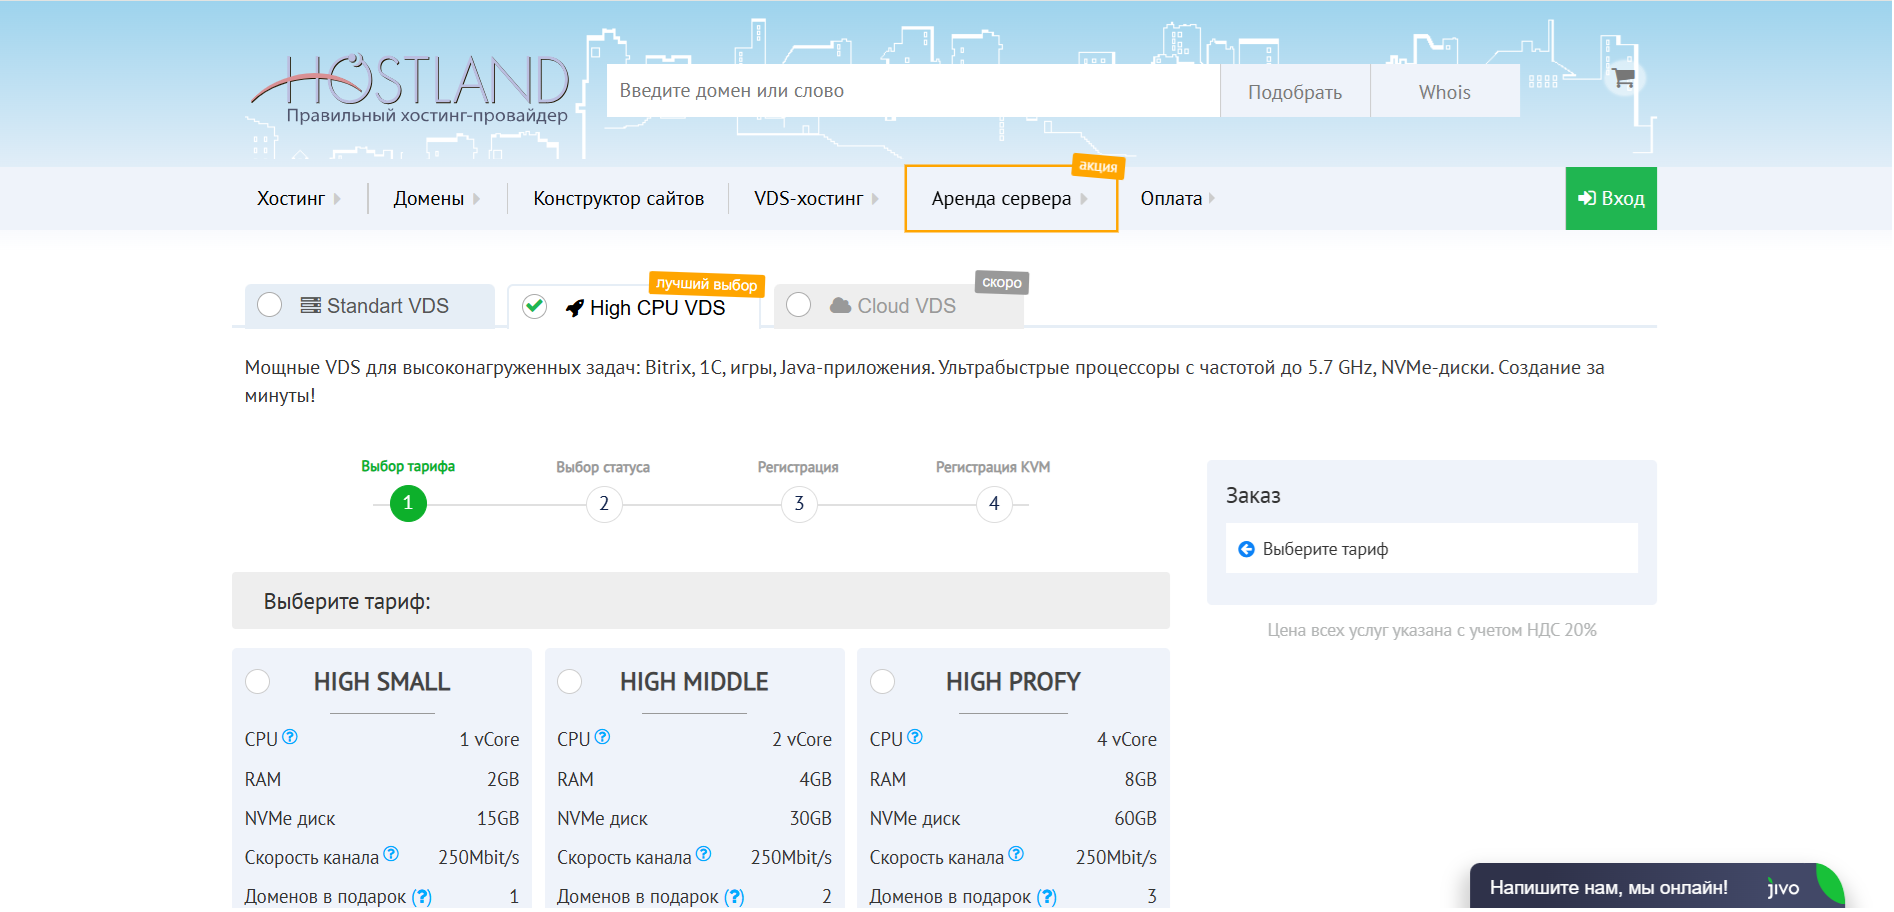Click channel speed help icon in HIGH SMALL
This screenshot has height=912, width=1894.
pyautogui.click(x=391, y=854)
